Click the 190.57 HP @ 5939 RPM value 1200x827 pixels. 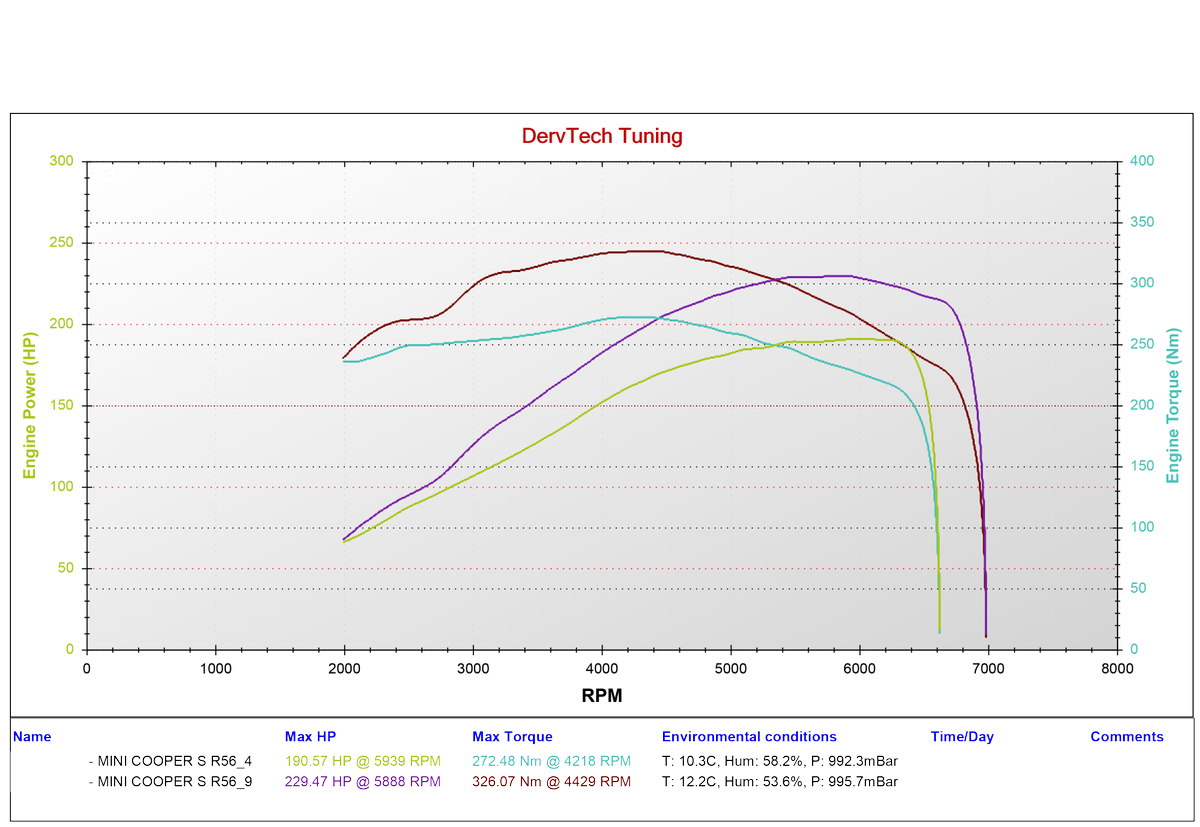[x=363, y=760]
